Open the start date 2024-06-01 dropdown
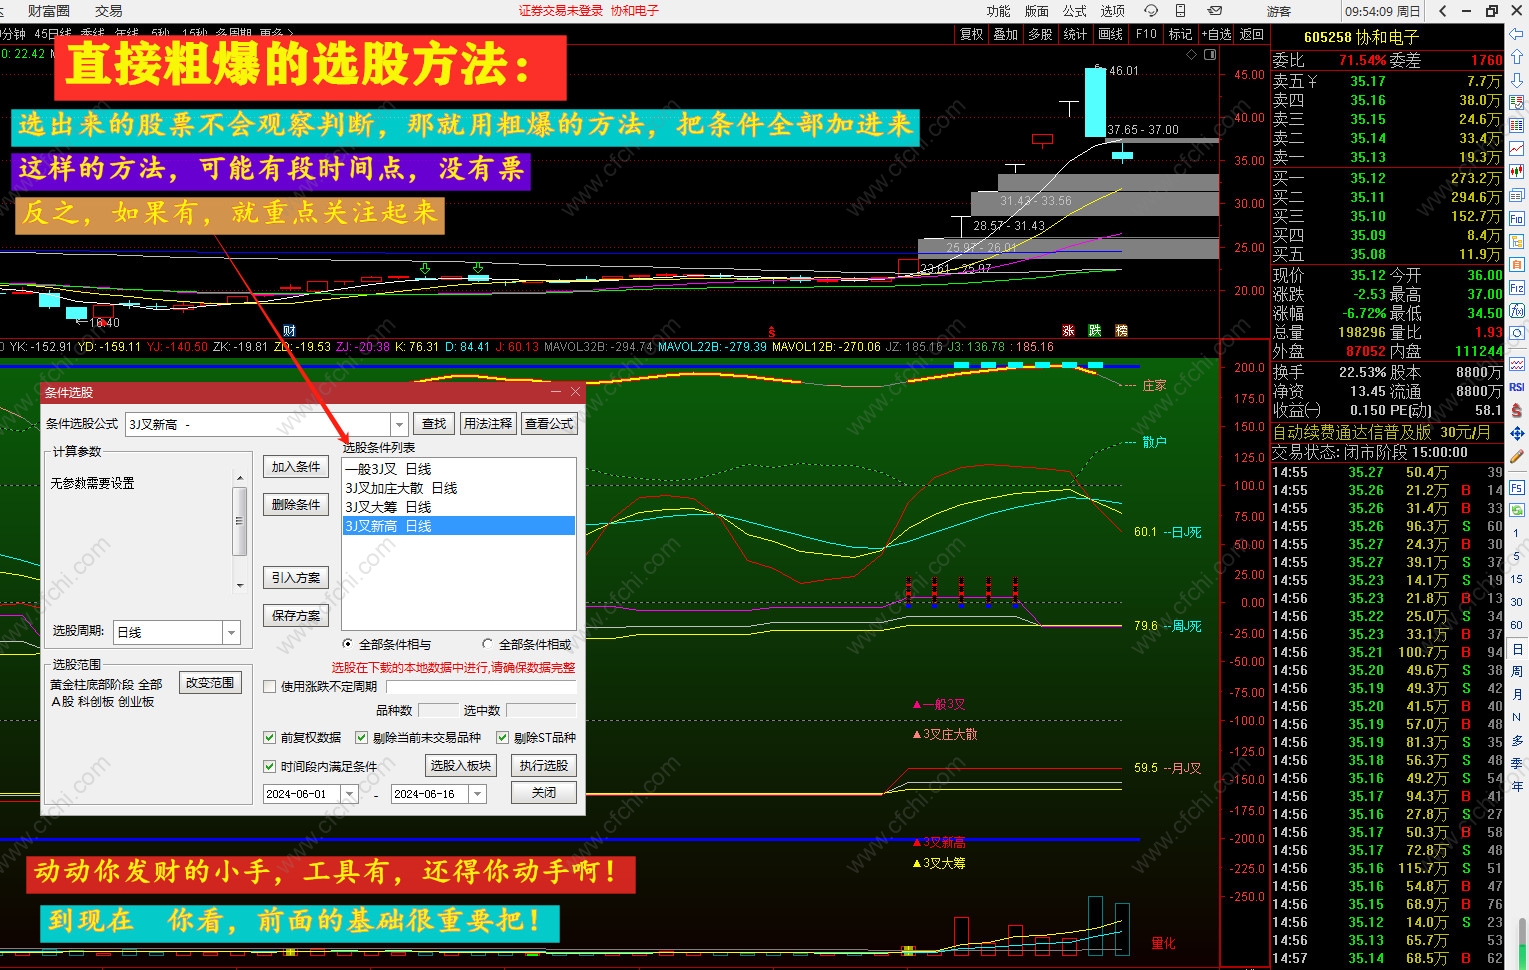Screen dimensions: 1529x970 (x=350, y=794)
